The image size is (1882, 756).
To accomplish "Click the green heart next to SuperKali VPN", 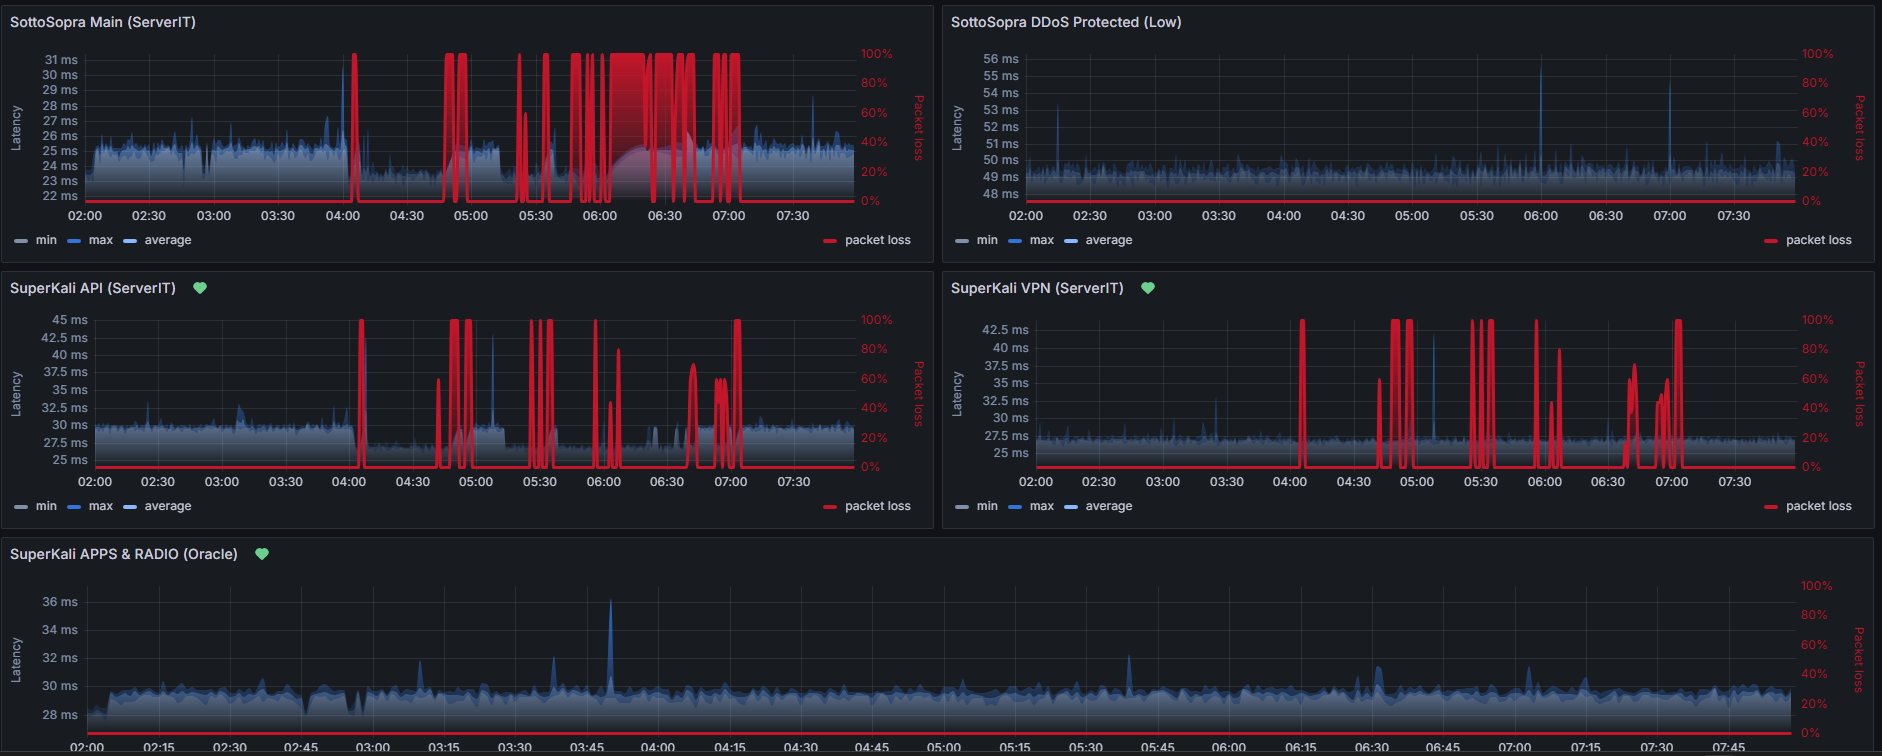I will pos(1148,288).
